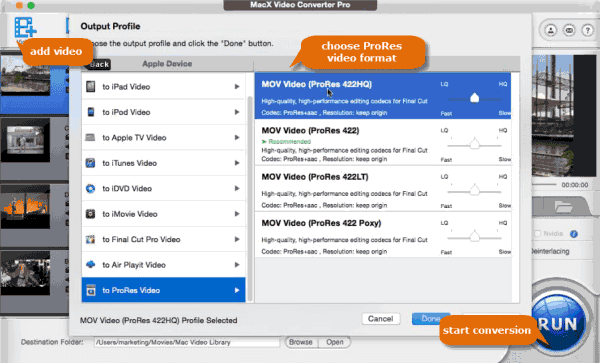
Task: Click the iMovie Video icon
Action: click(90, 214)
